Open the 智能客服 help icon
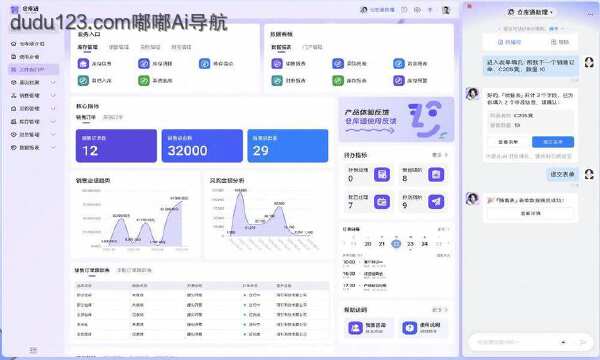600x360 pixels. point(355,328)
